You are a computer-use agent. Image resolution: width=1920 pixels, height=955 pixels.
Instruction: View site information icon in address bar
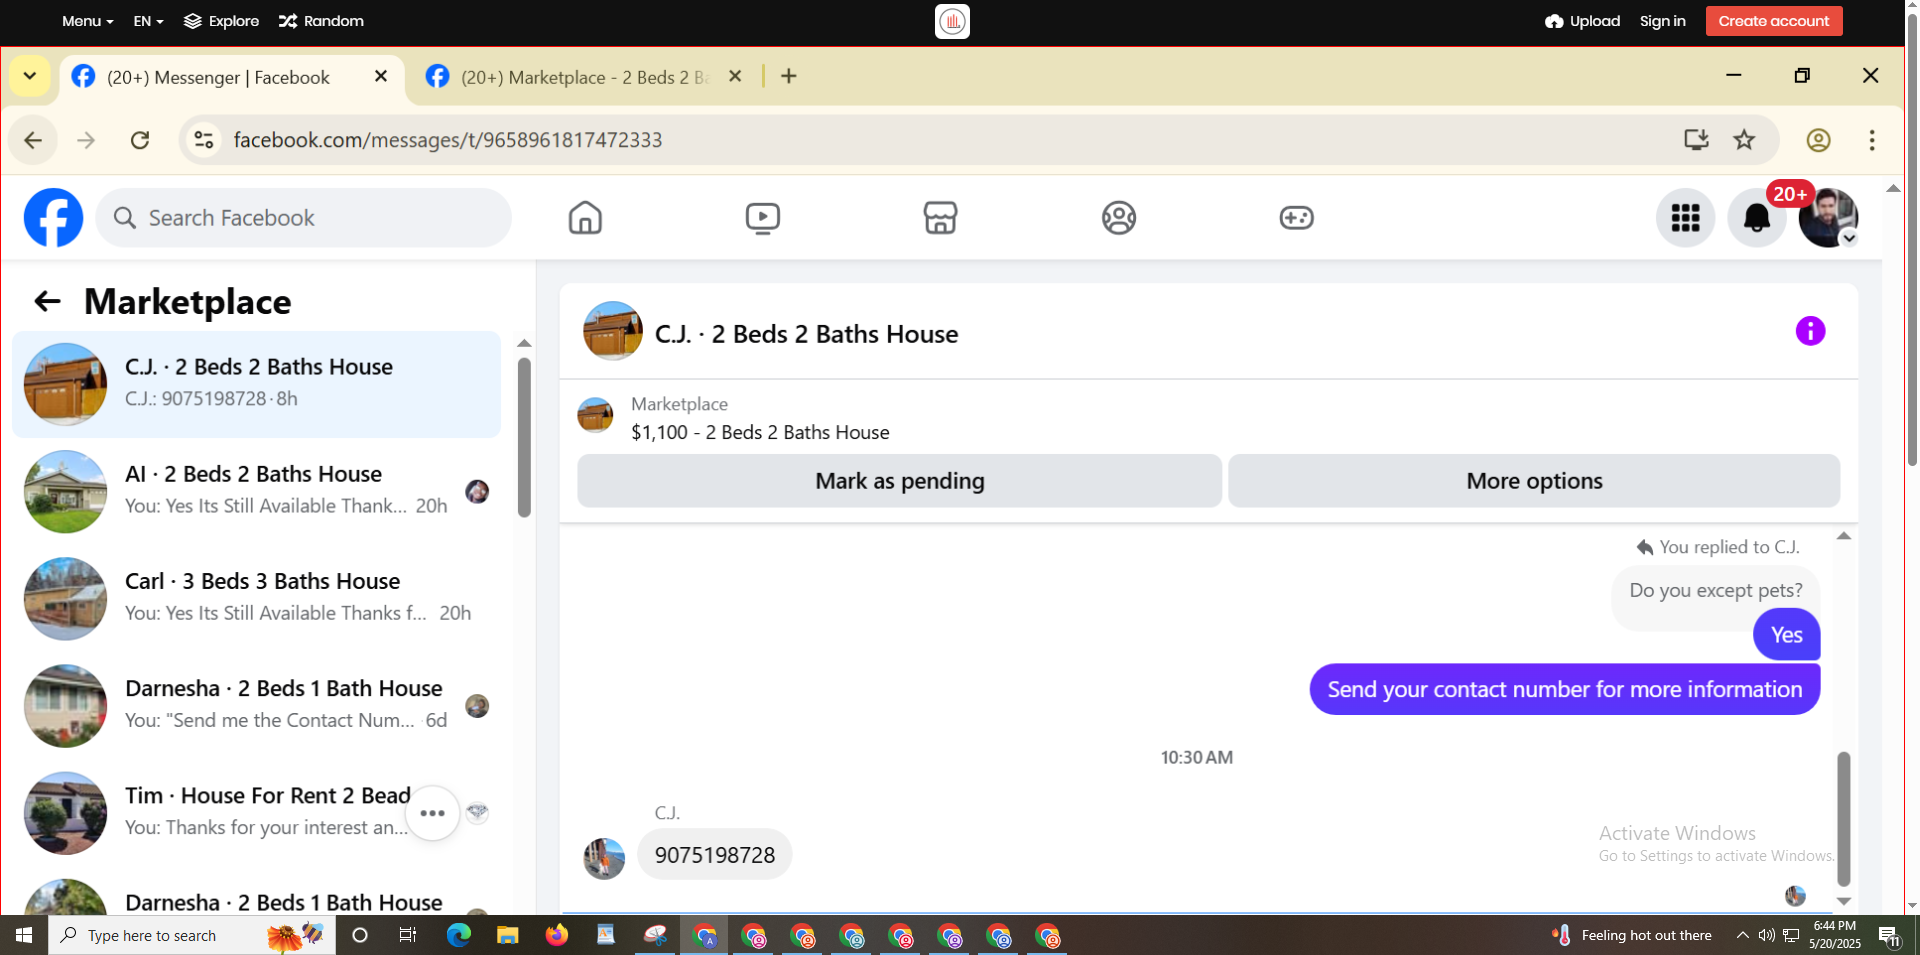click(x=204, y=140)
